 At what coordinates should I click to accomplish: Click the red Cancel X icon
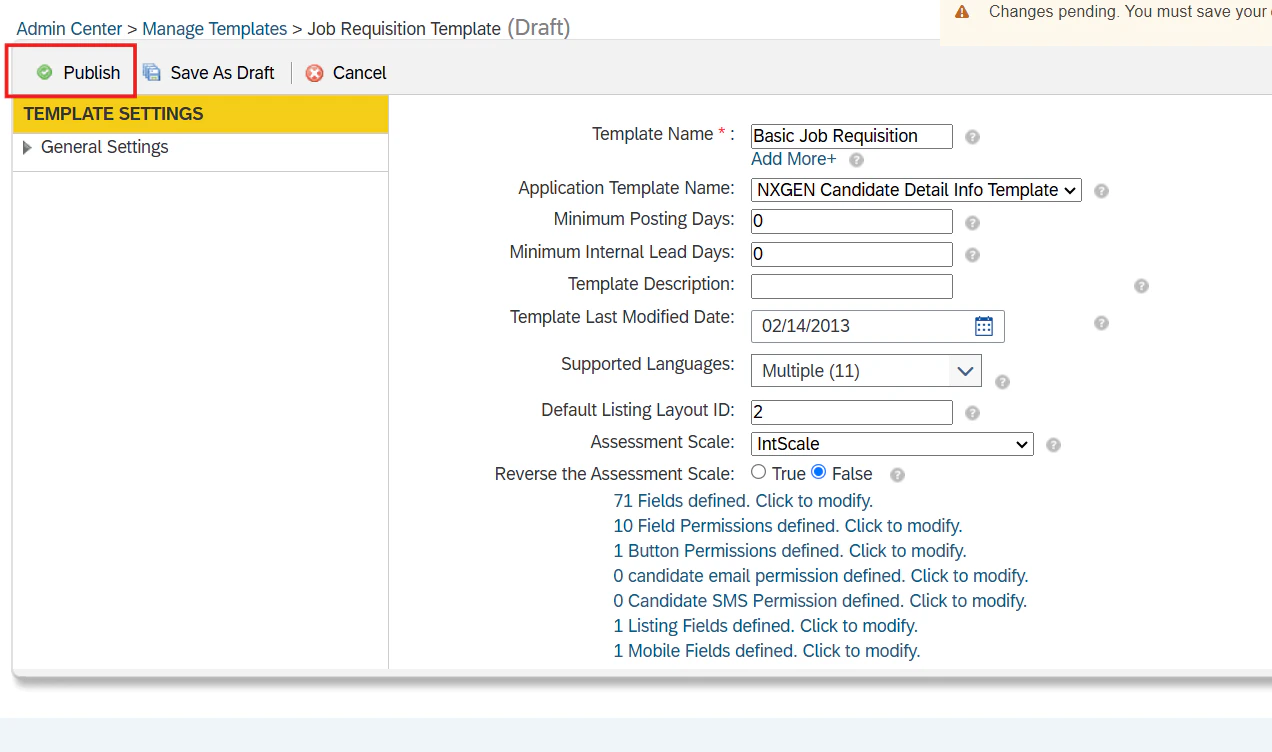click(x=314, y=73)
